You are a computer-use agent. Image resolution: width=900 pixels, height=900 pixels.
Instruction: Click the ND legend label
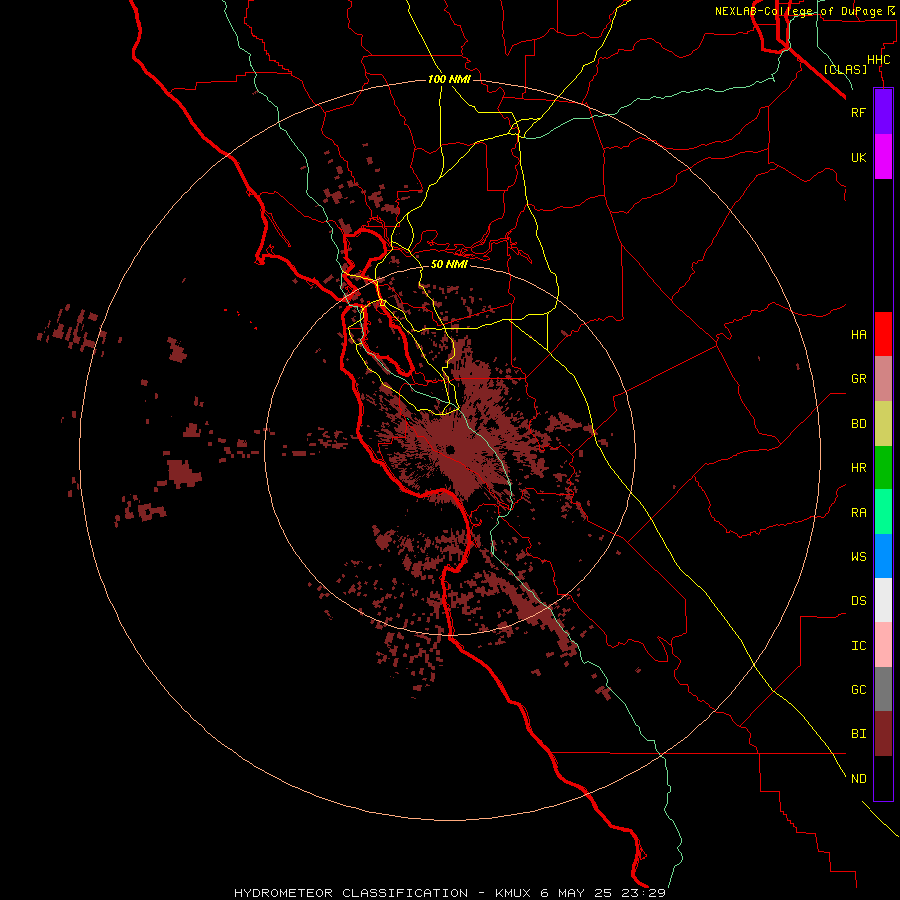point(858,779)
